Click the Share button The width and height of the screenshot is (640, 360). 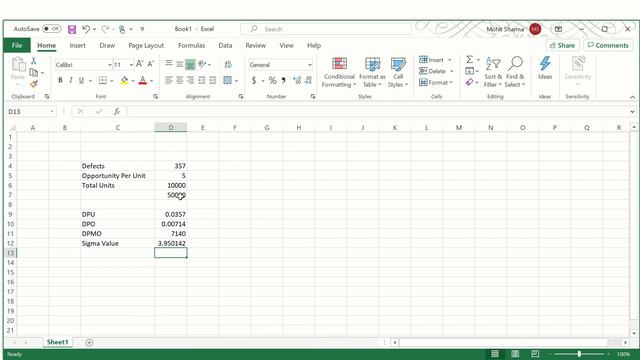562,45
